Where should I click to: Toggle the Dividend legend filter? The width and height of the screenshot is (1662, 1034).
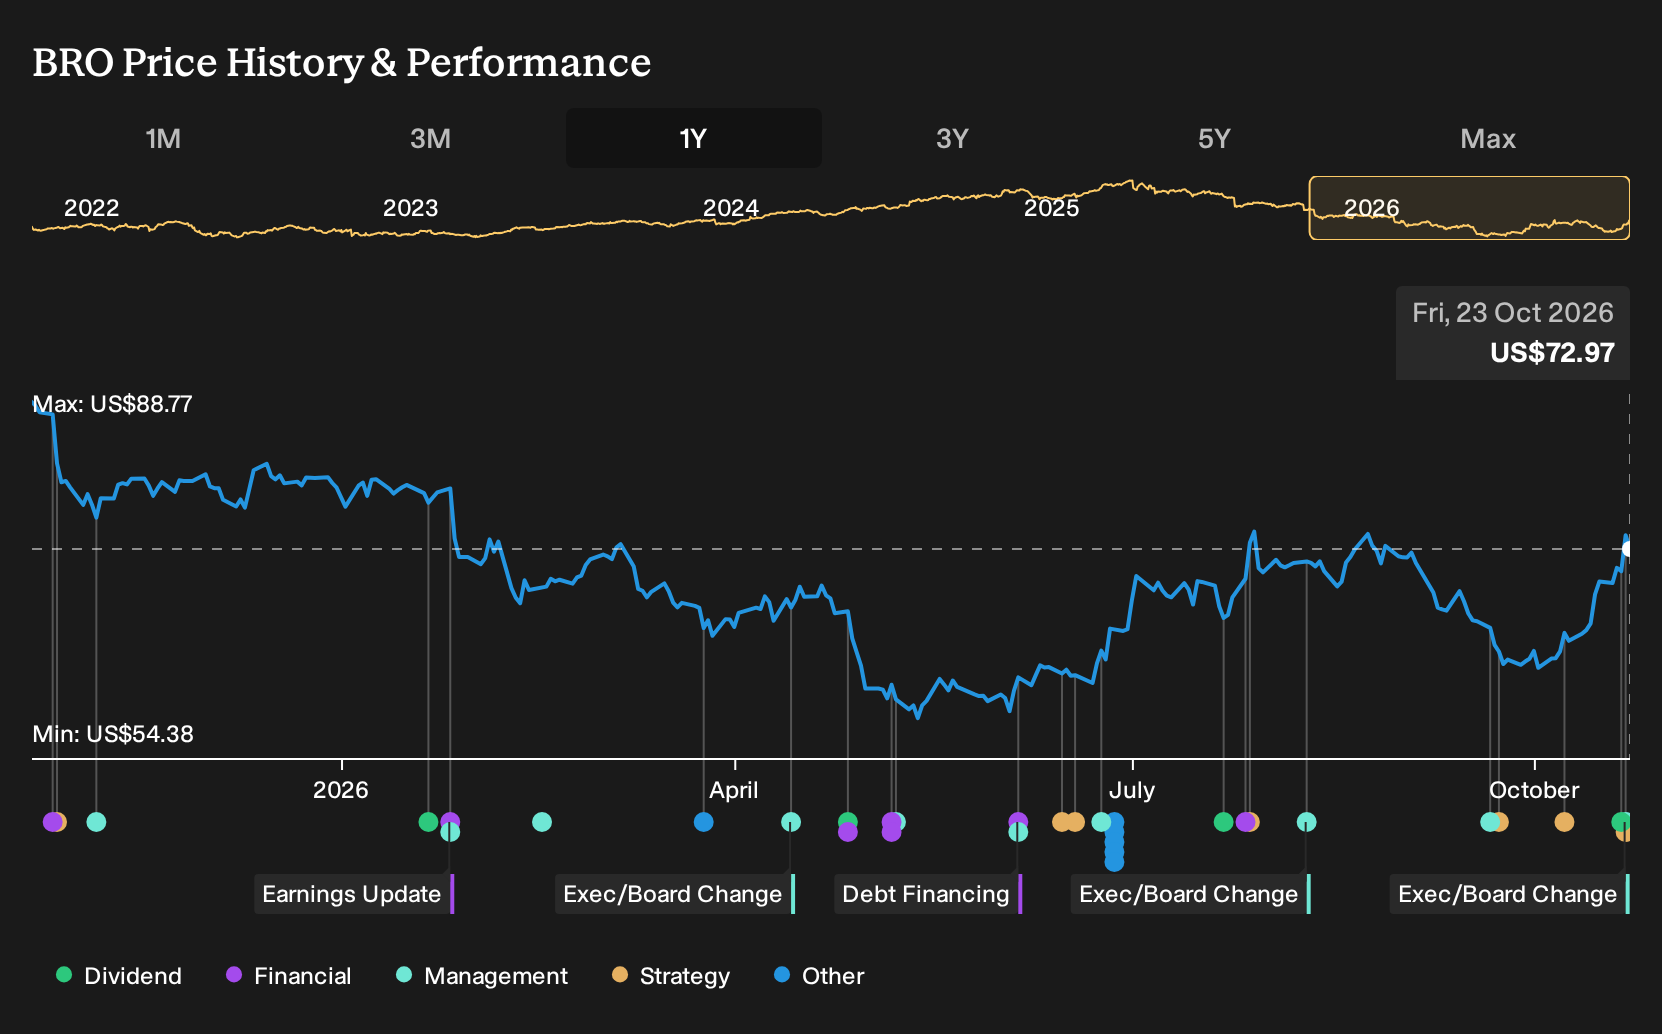click(119, 976)
